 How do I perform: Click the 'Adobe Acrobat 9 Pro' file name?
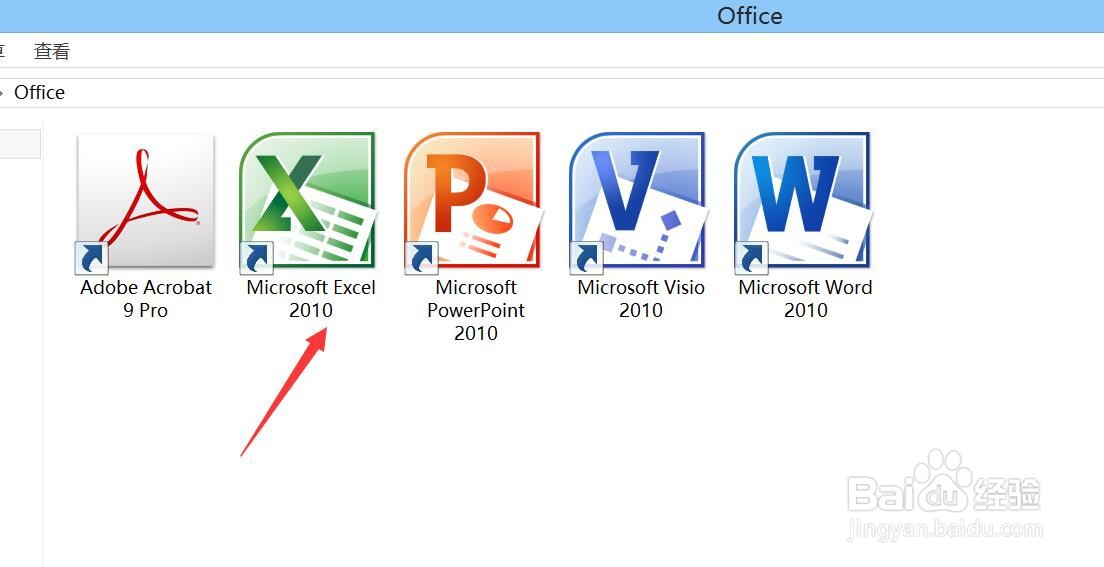pos(146,299)
